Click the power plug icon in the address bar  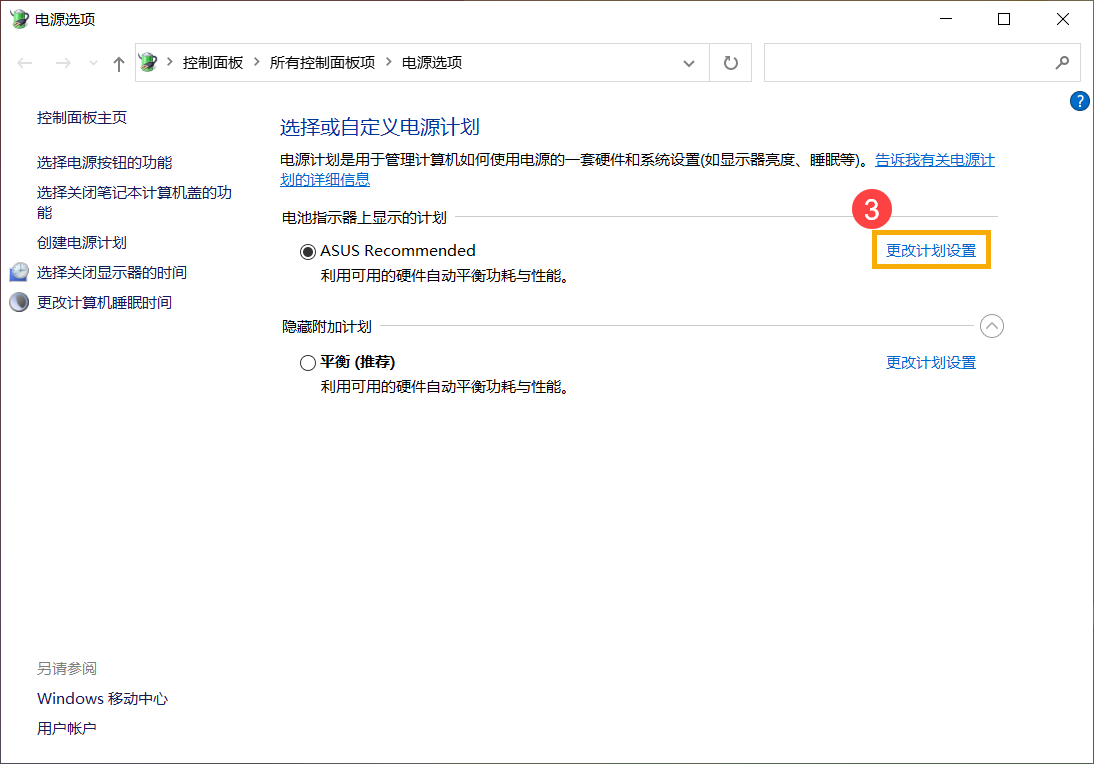(x=146, y=61)
